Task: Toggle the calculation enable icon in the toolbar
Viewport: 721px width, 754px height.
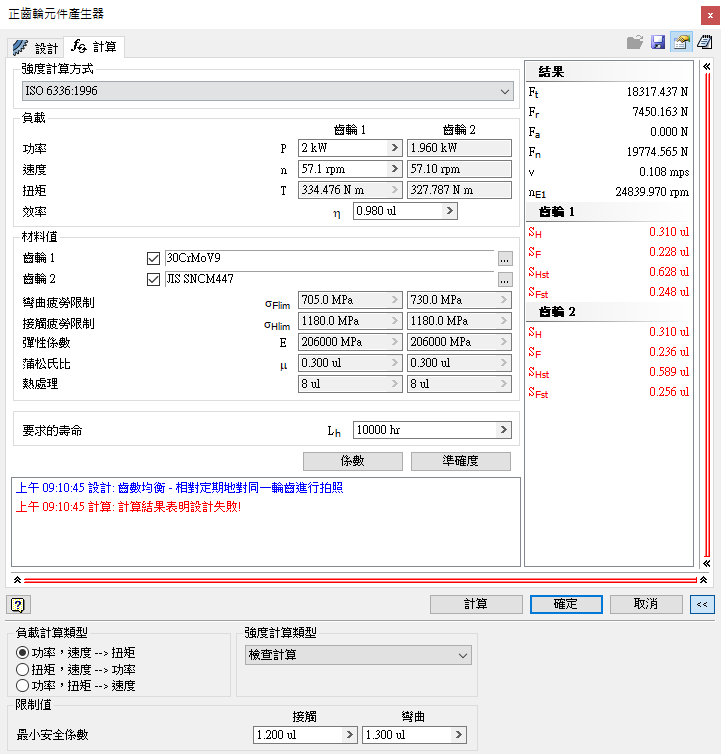Action: (681, 42)
